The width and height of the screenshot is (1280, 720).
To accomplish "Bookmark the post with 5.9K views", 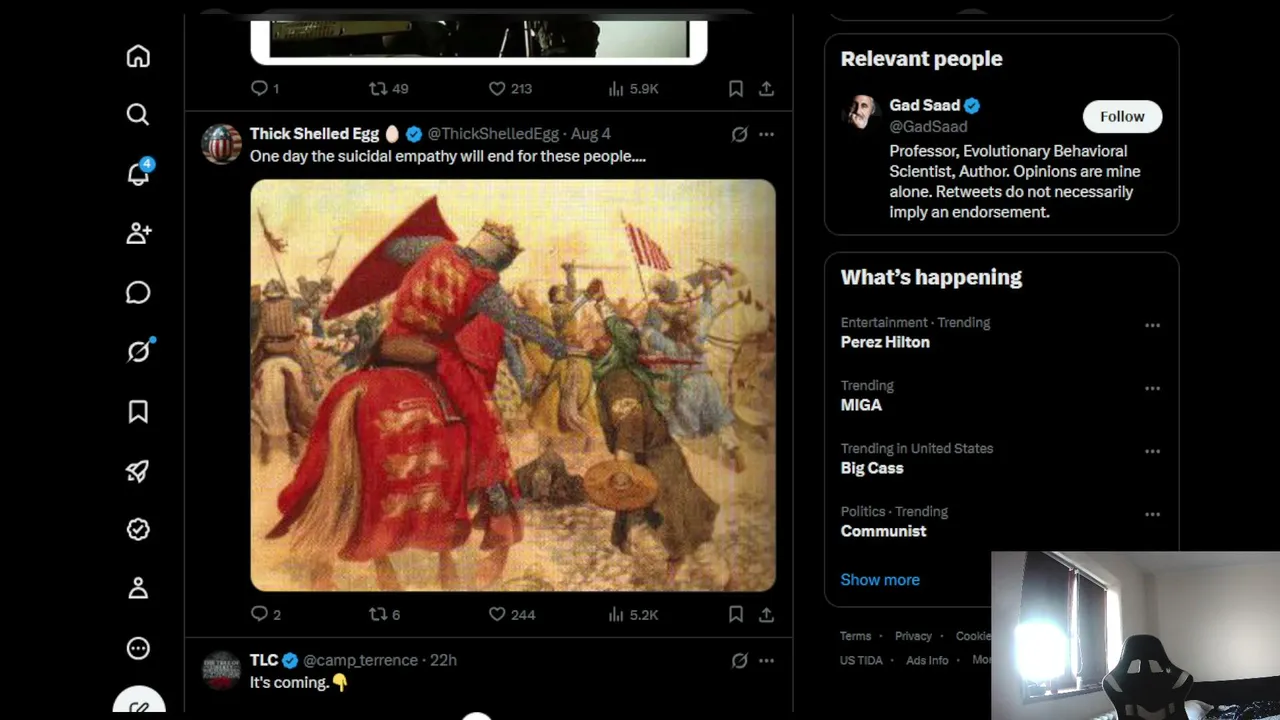I will click(736, 88).
